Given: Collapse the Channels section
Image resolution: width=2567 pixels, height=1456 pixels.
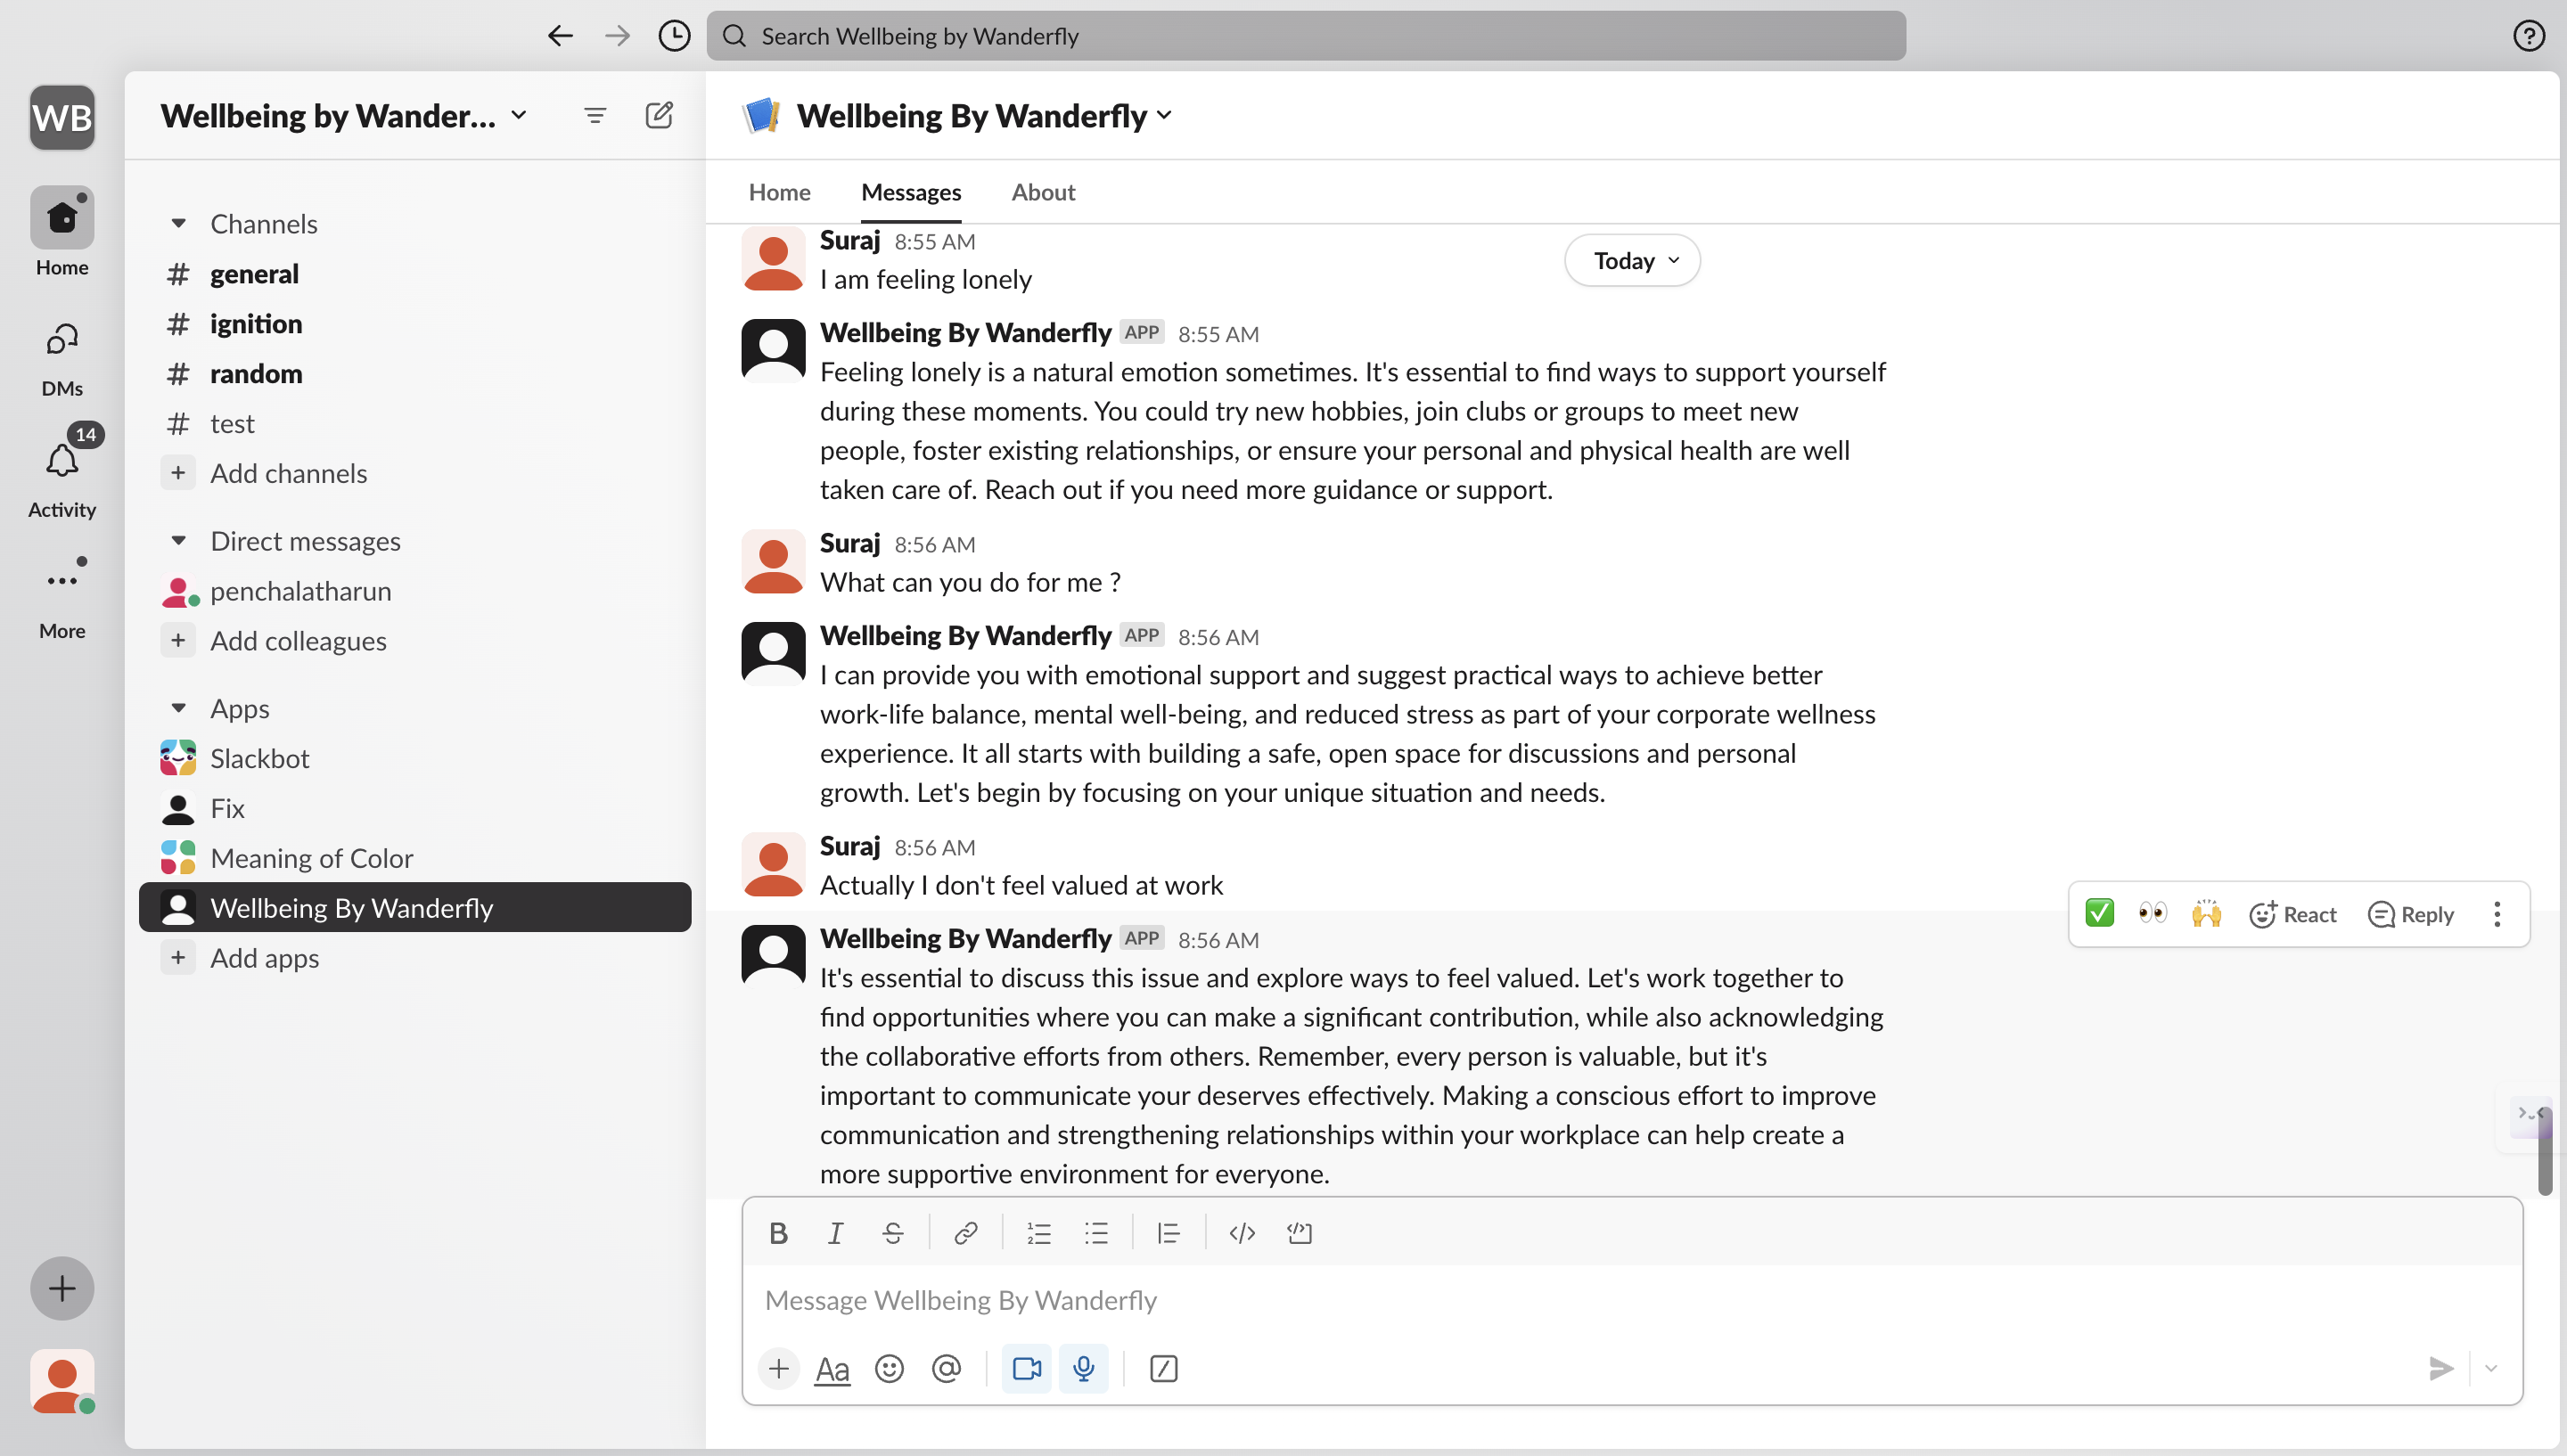Looking at the screenshot, I should 178,223.
